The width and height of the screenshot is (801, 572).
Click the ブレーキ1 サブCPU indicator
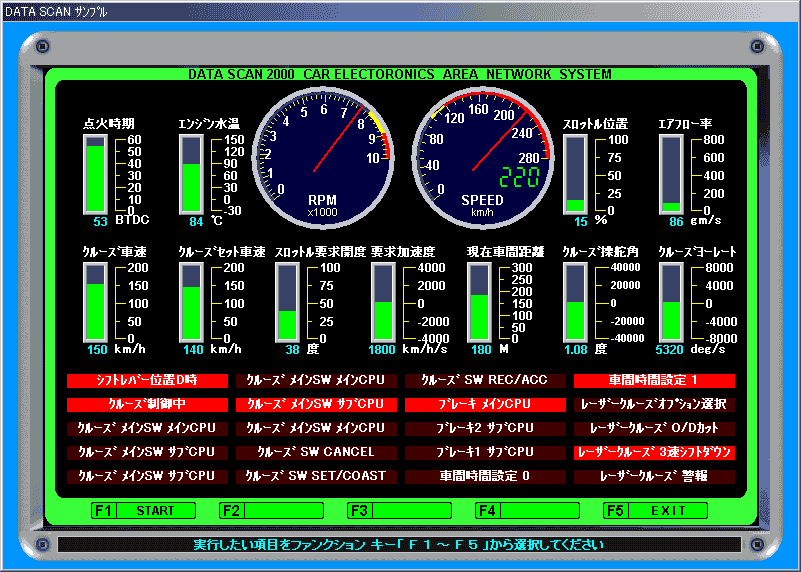tap(485, 452)
